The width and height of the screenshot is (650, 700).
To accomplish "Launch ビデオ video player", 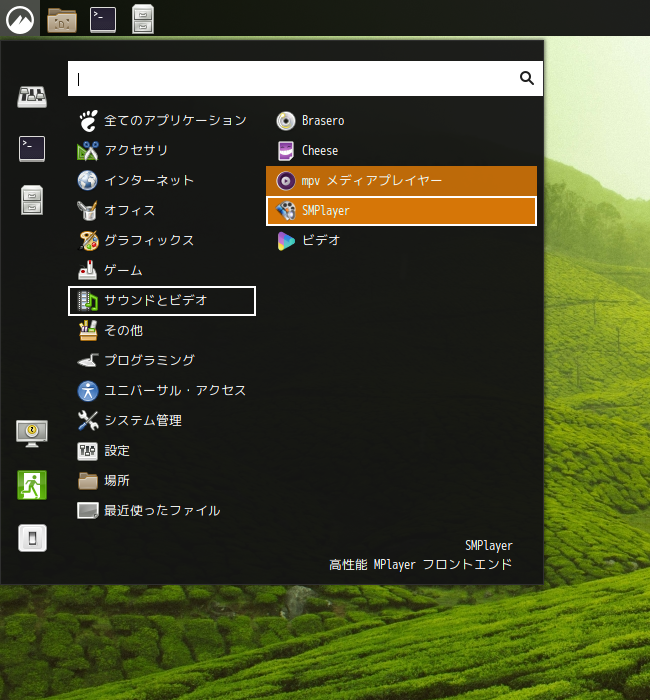I will tap(401, 240).
